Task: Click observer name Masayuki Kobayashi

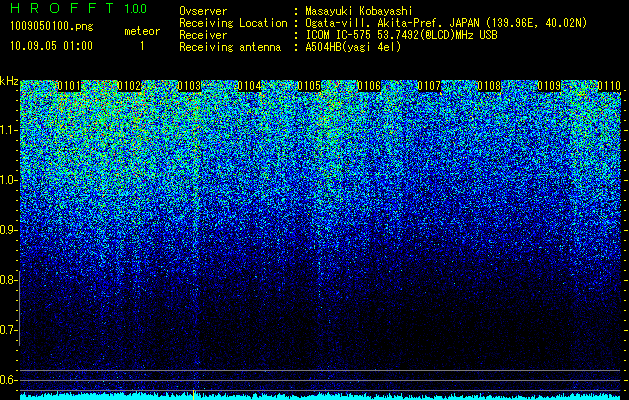Action: tap(359, 11)
